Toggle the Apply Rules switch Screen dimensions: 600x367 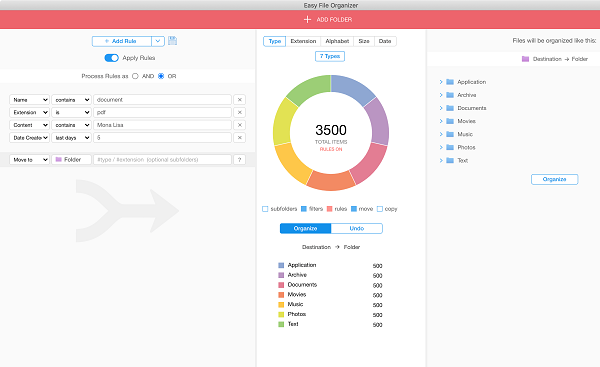tap(111, 58)
